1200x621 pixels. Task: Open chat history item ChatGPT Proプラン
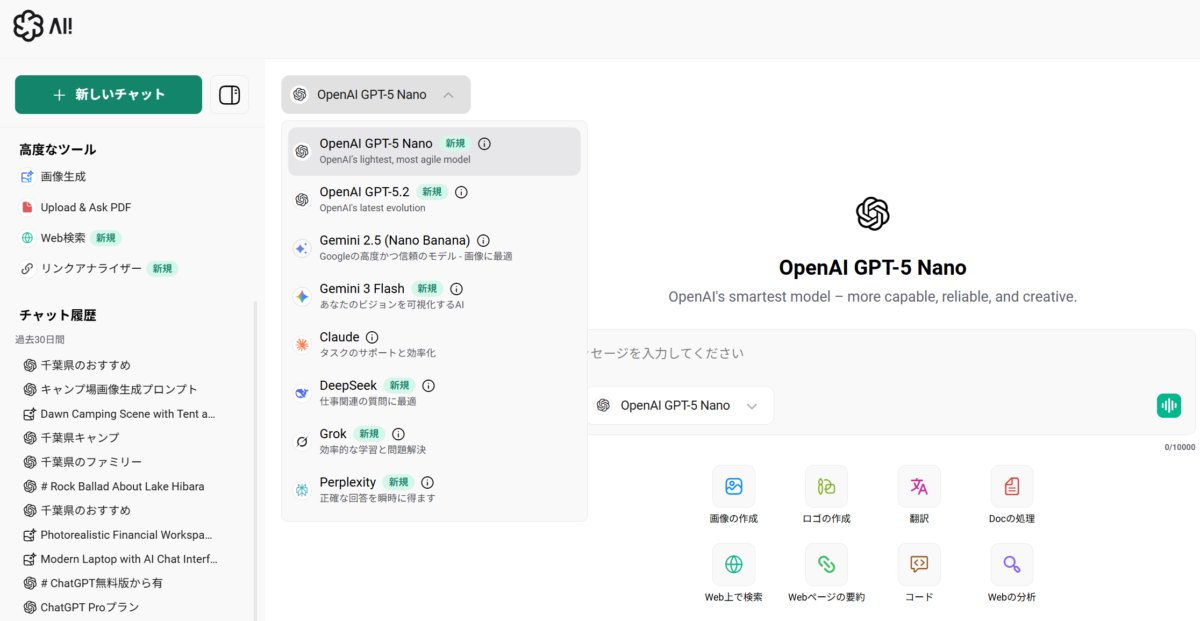coord(89,607)
